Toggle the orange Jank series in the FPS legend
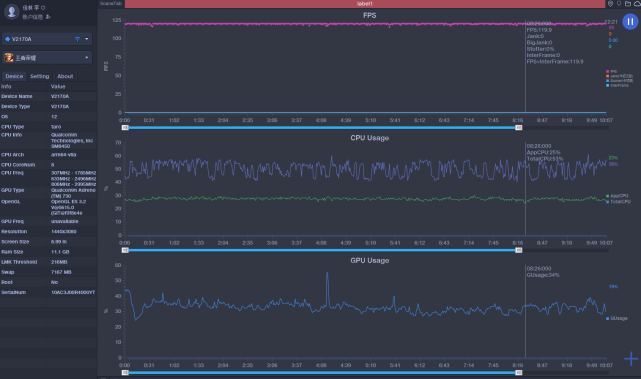The image size is (641, 379). 619,76
